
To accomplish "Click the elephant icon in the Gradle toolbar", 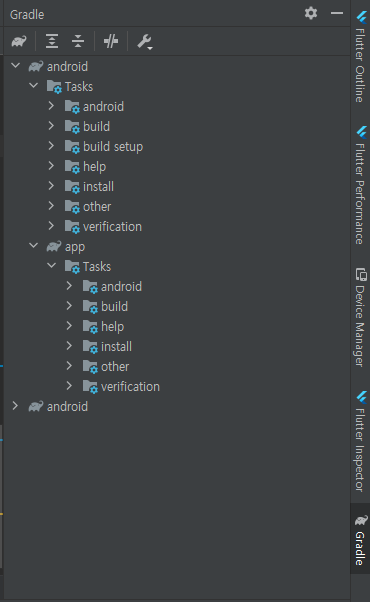I will pos(19,41).
